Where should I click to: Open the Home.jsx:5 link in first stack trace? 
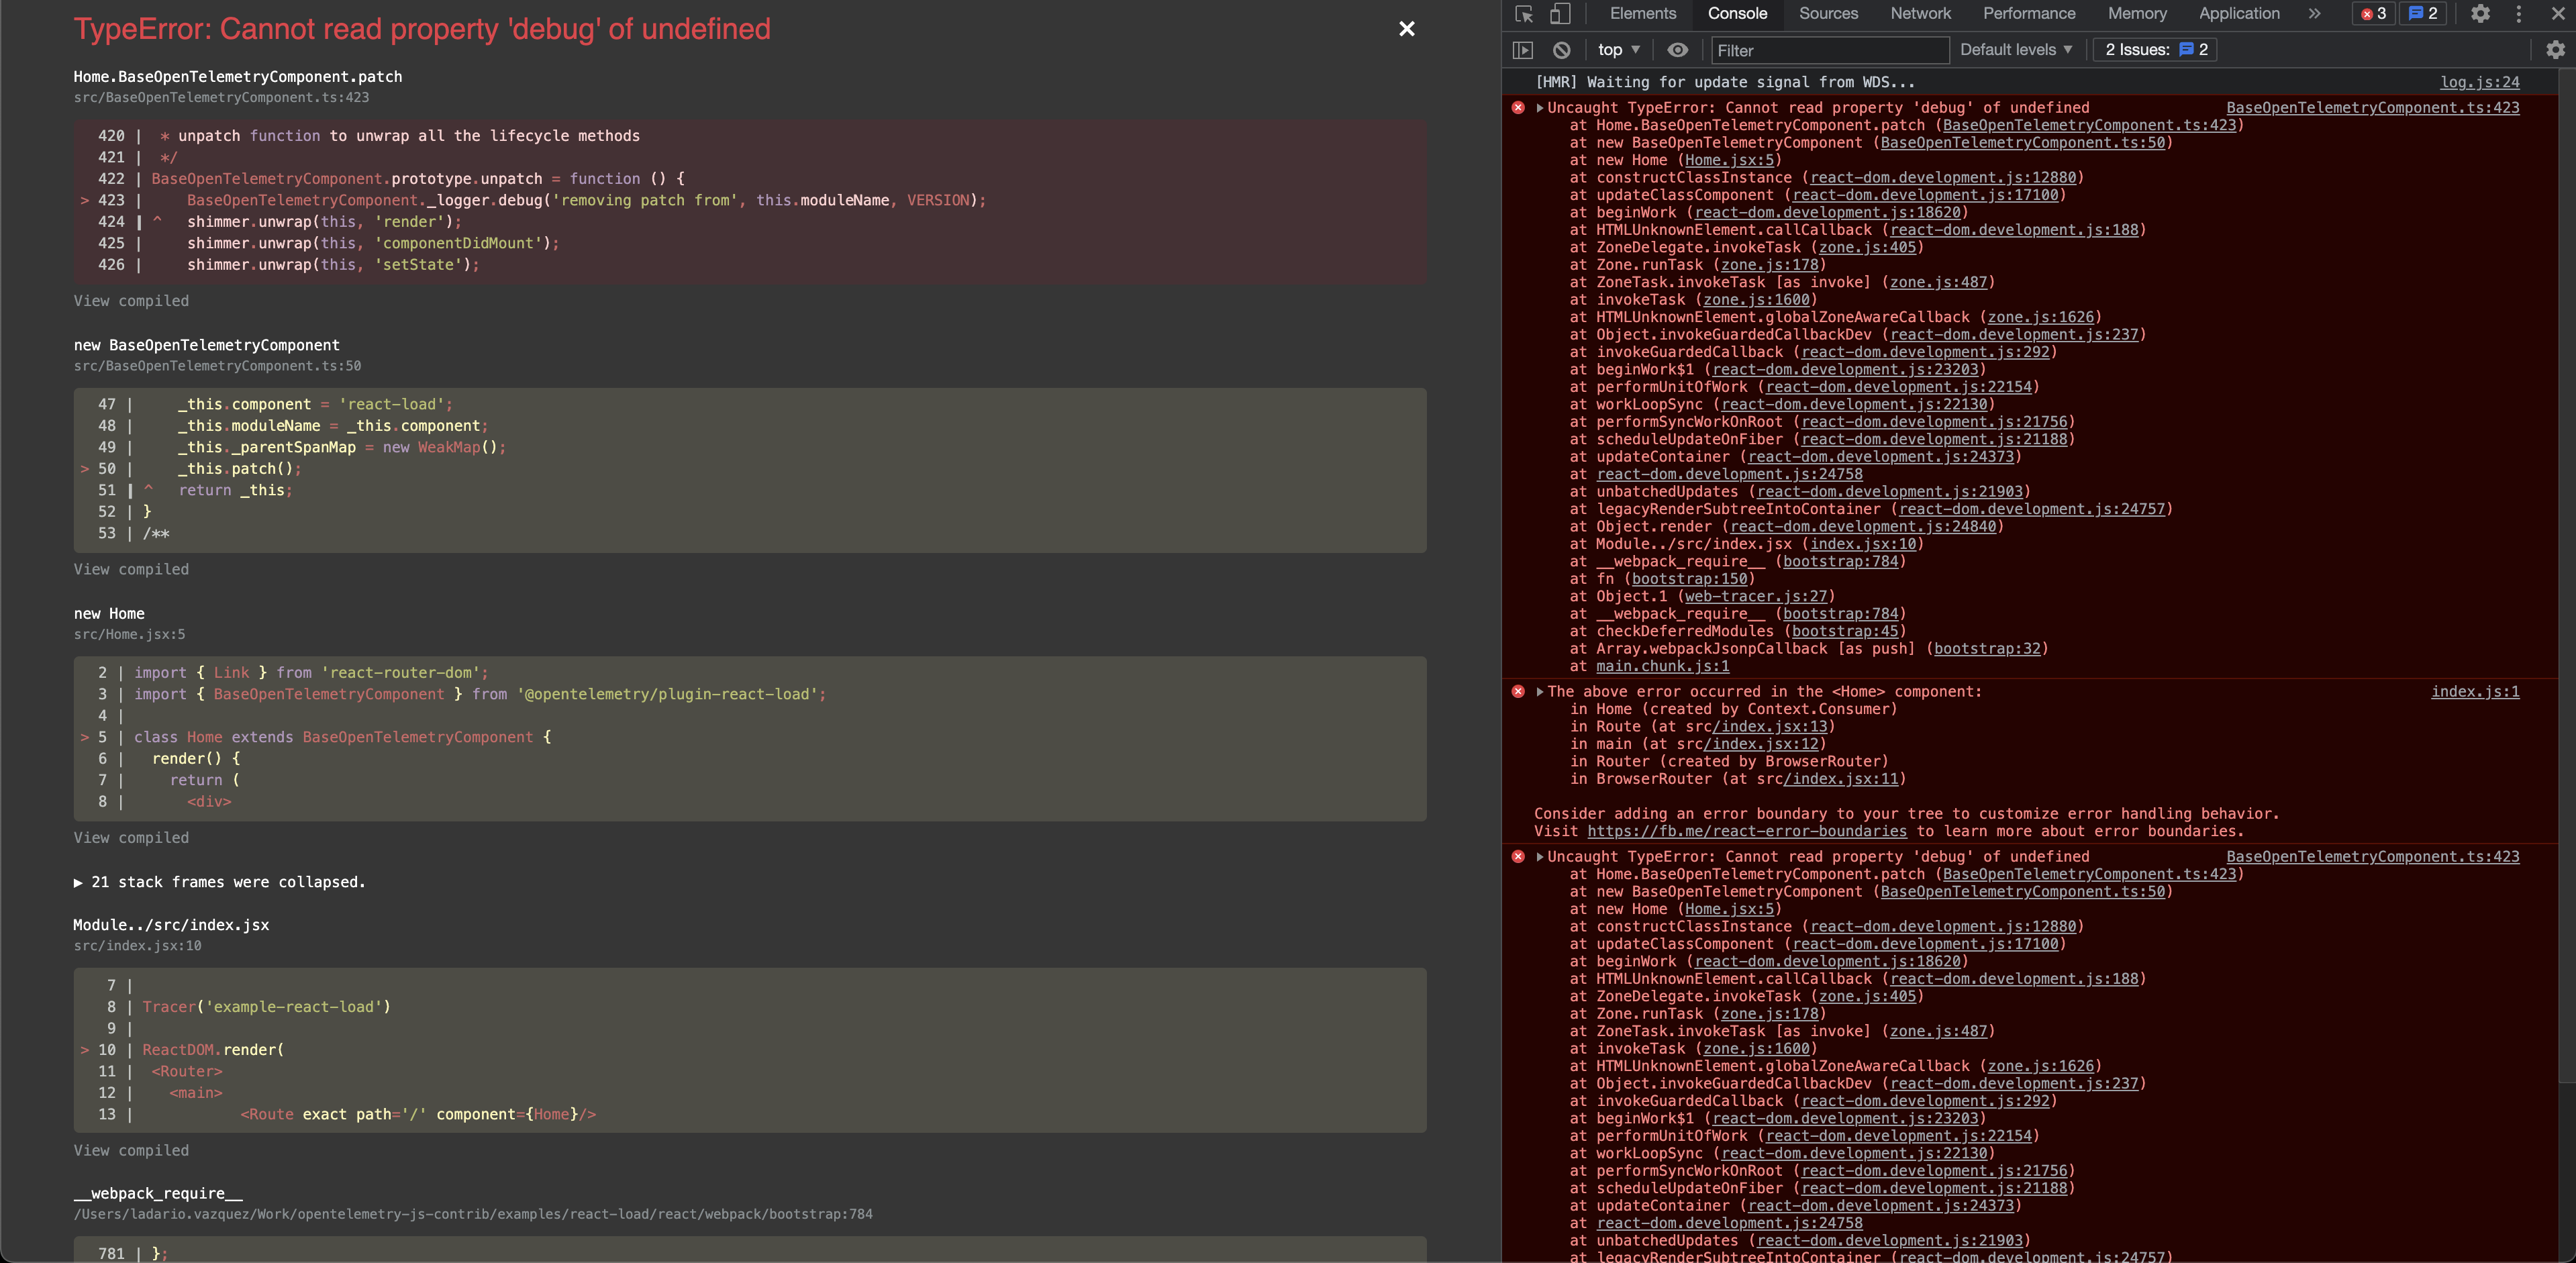(x=1729, y=160)
